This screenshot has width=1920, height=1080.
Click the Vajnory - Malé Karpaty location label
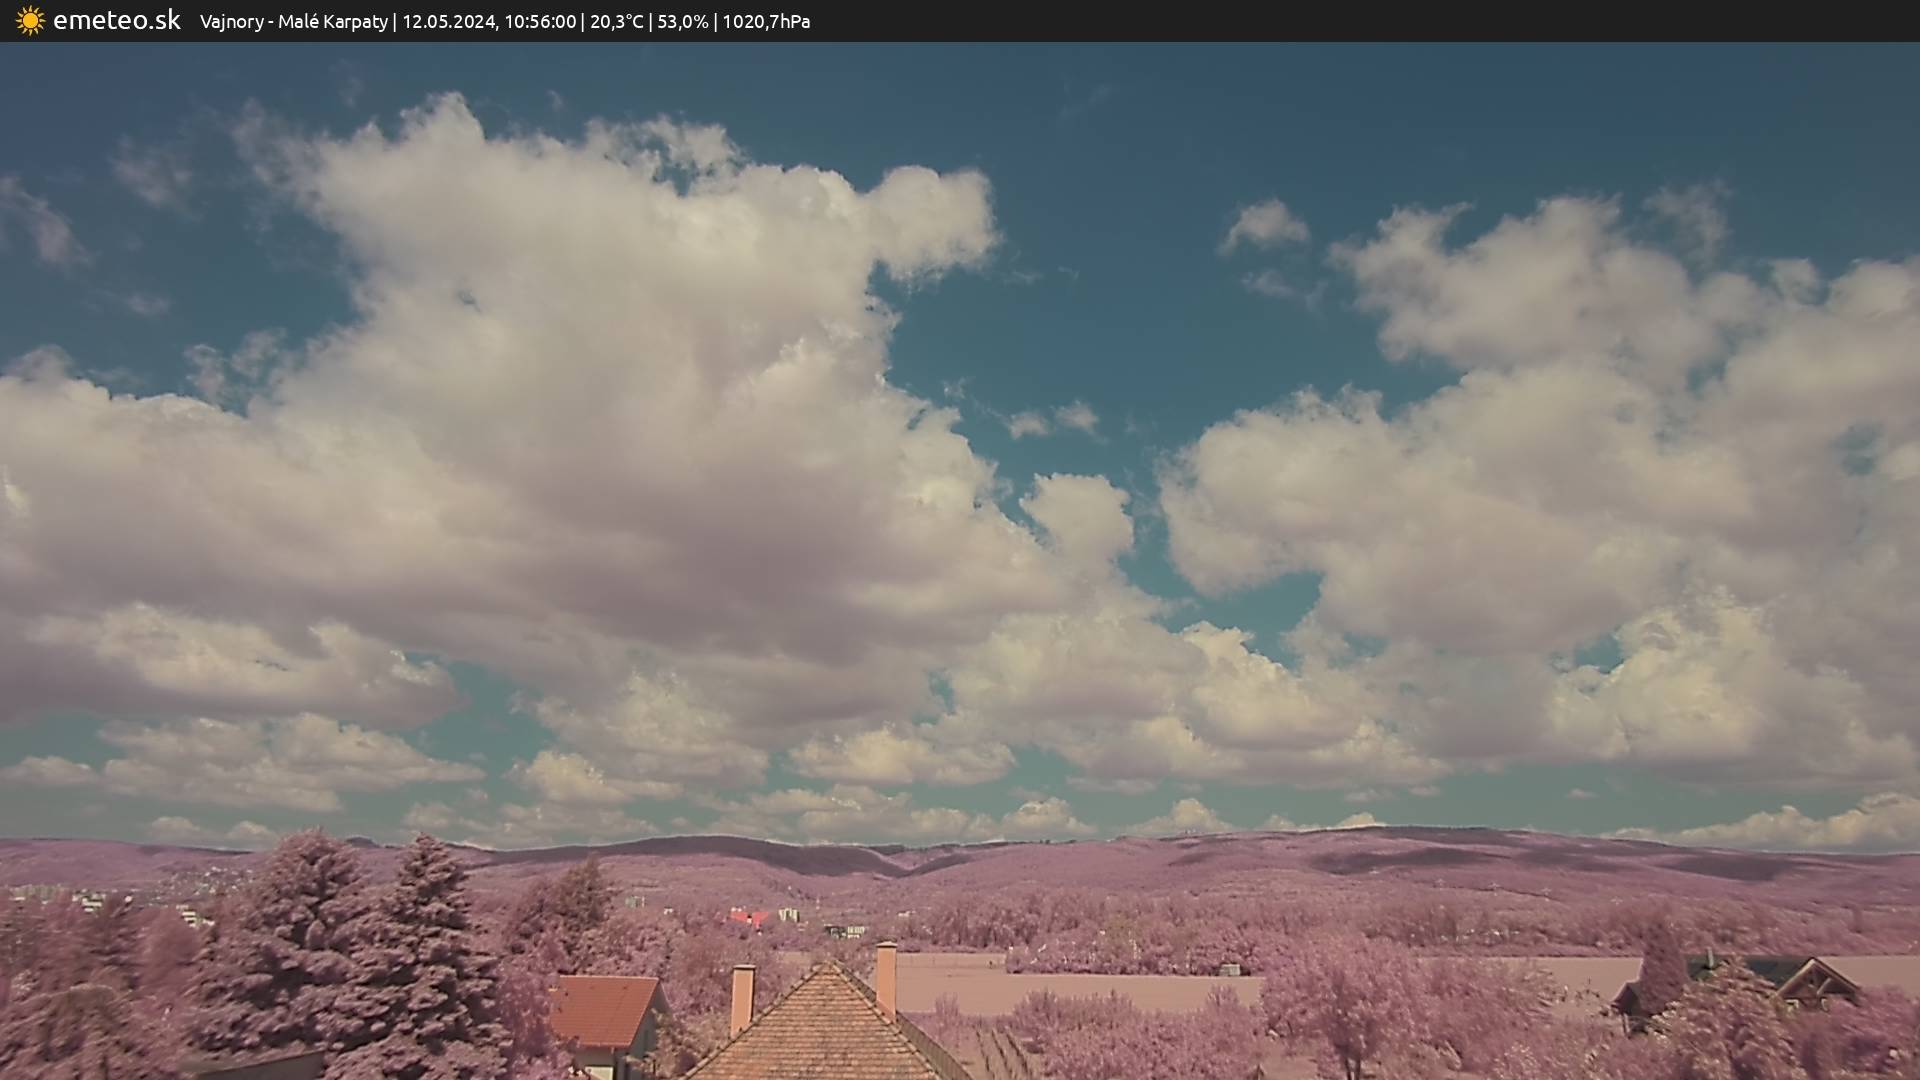point(293,21)
